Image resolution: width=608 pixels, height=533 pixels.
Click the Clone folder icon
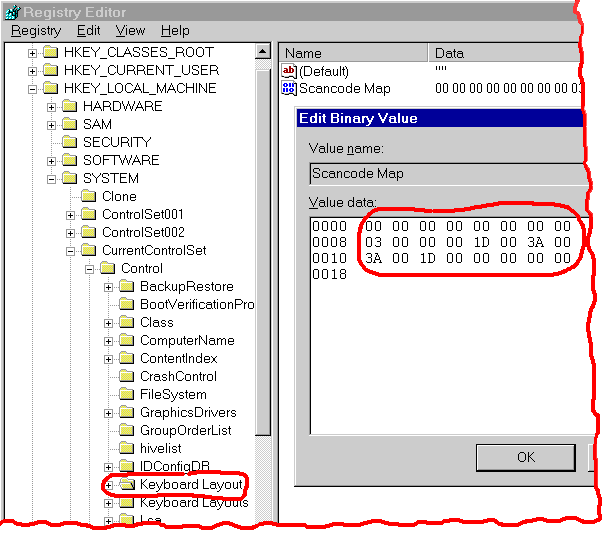coord(89,196)
